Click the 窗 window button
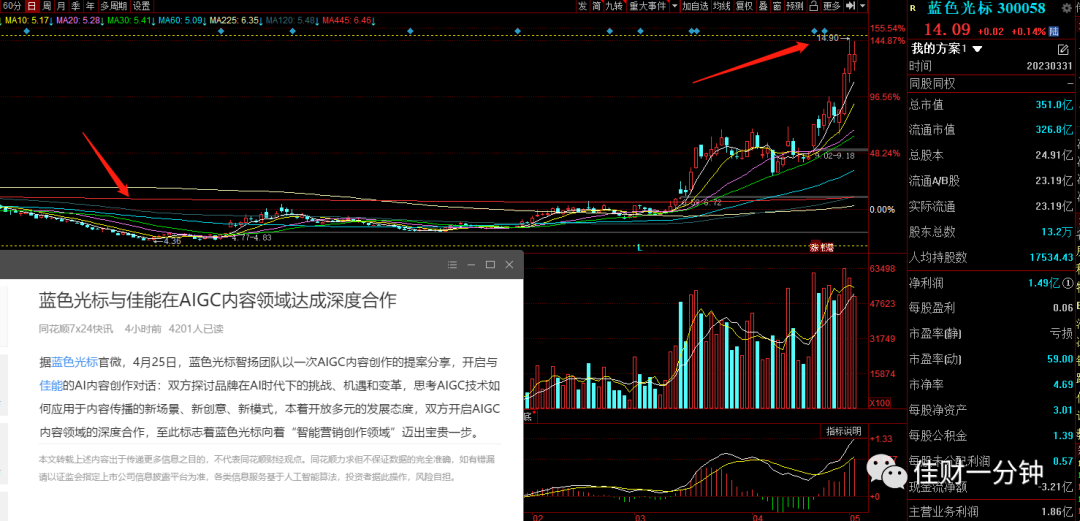This screenshot has height=521, width=1080. point(777,6)
